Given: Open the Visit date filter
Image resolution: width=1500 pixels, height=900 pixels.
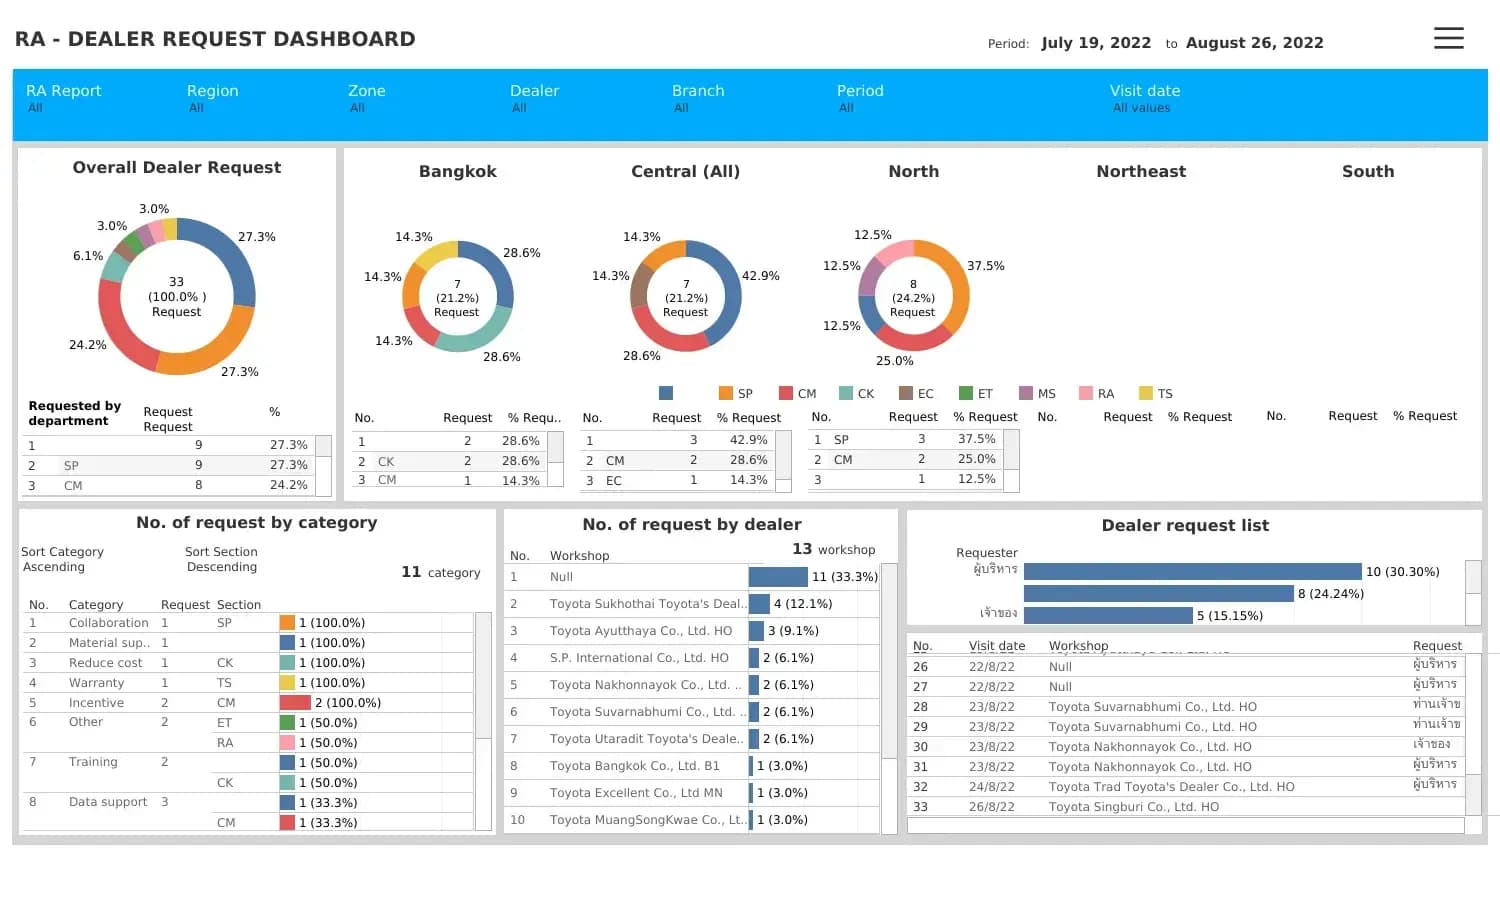Looking at the screenshot, I should (1145, 98).
